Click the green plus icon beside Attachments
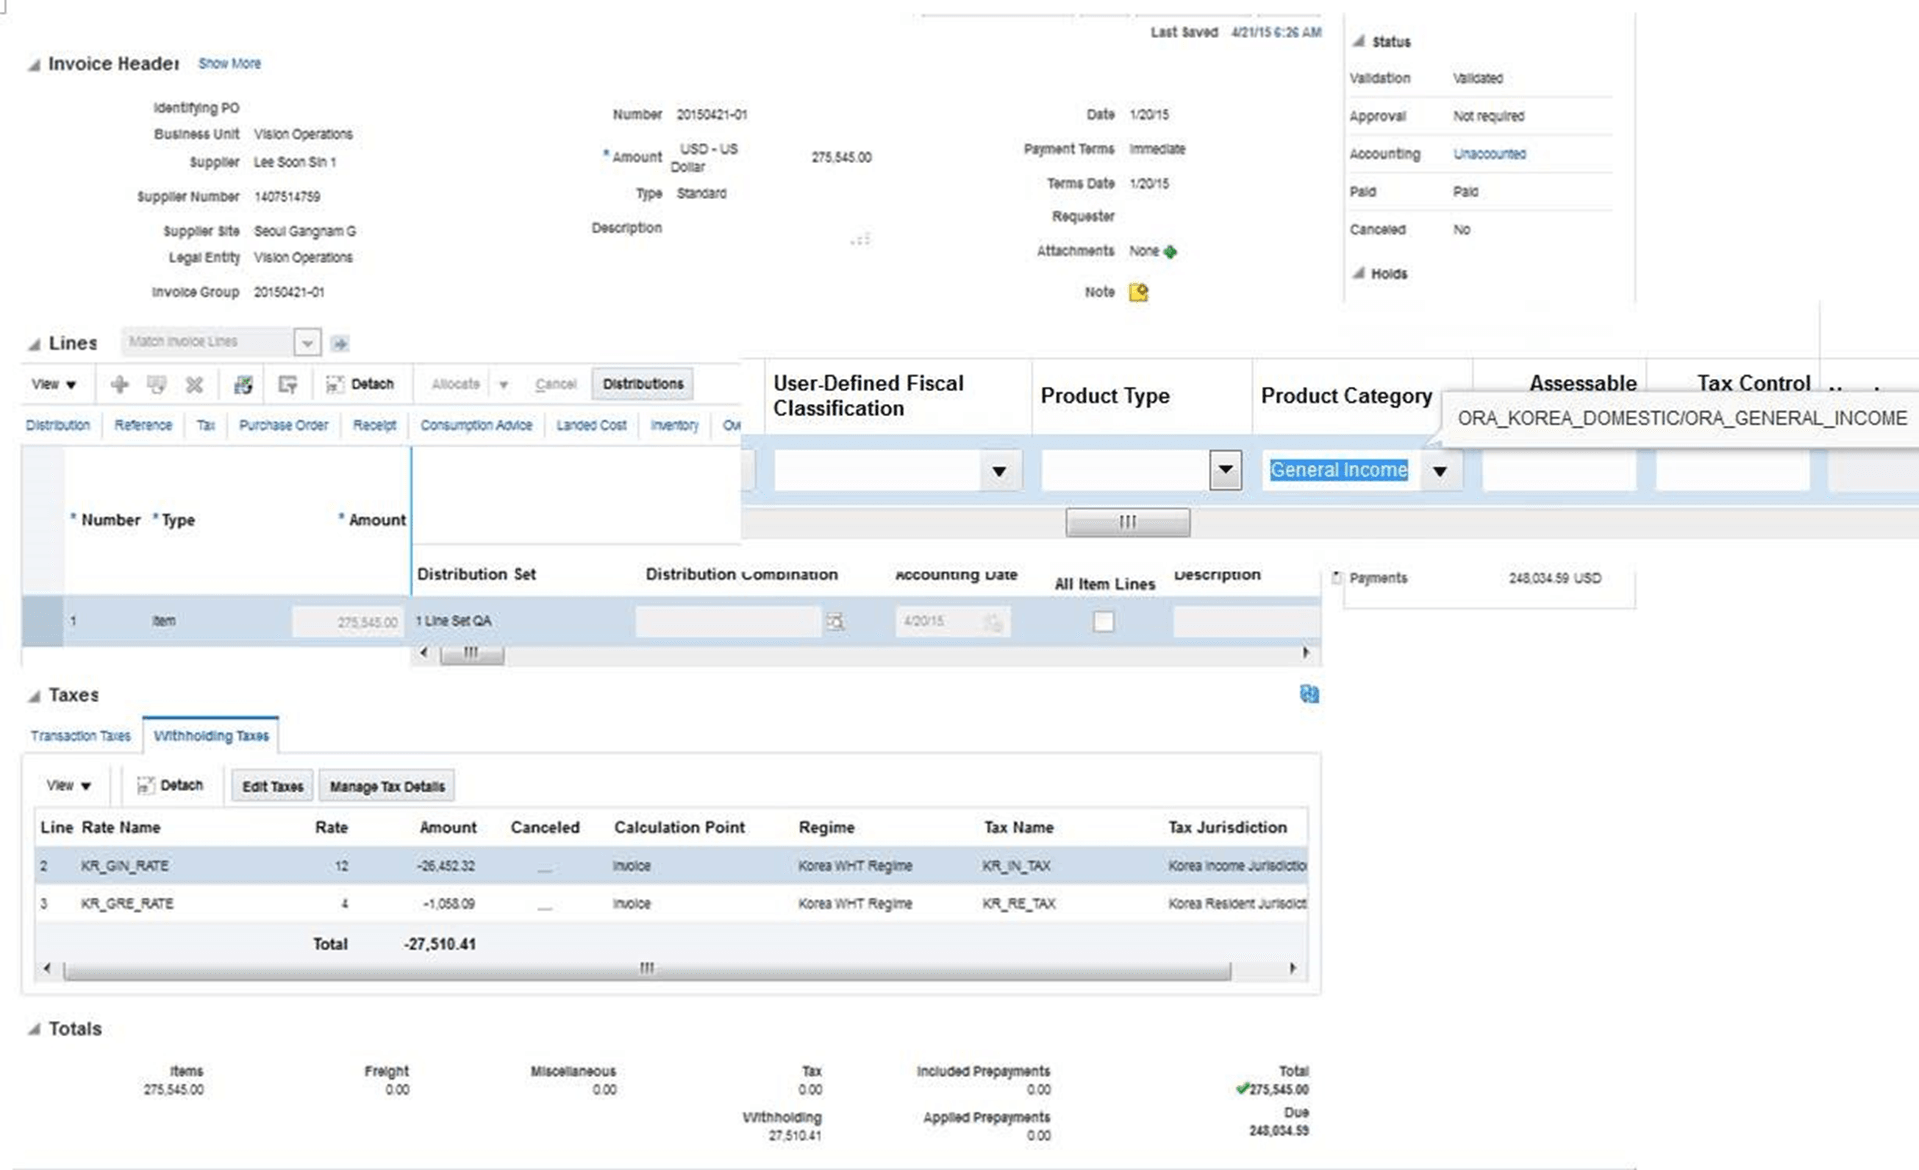This screenshot has height=1170, width=1919. [1168, 251]
